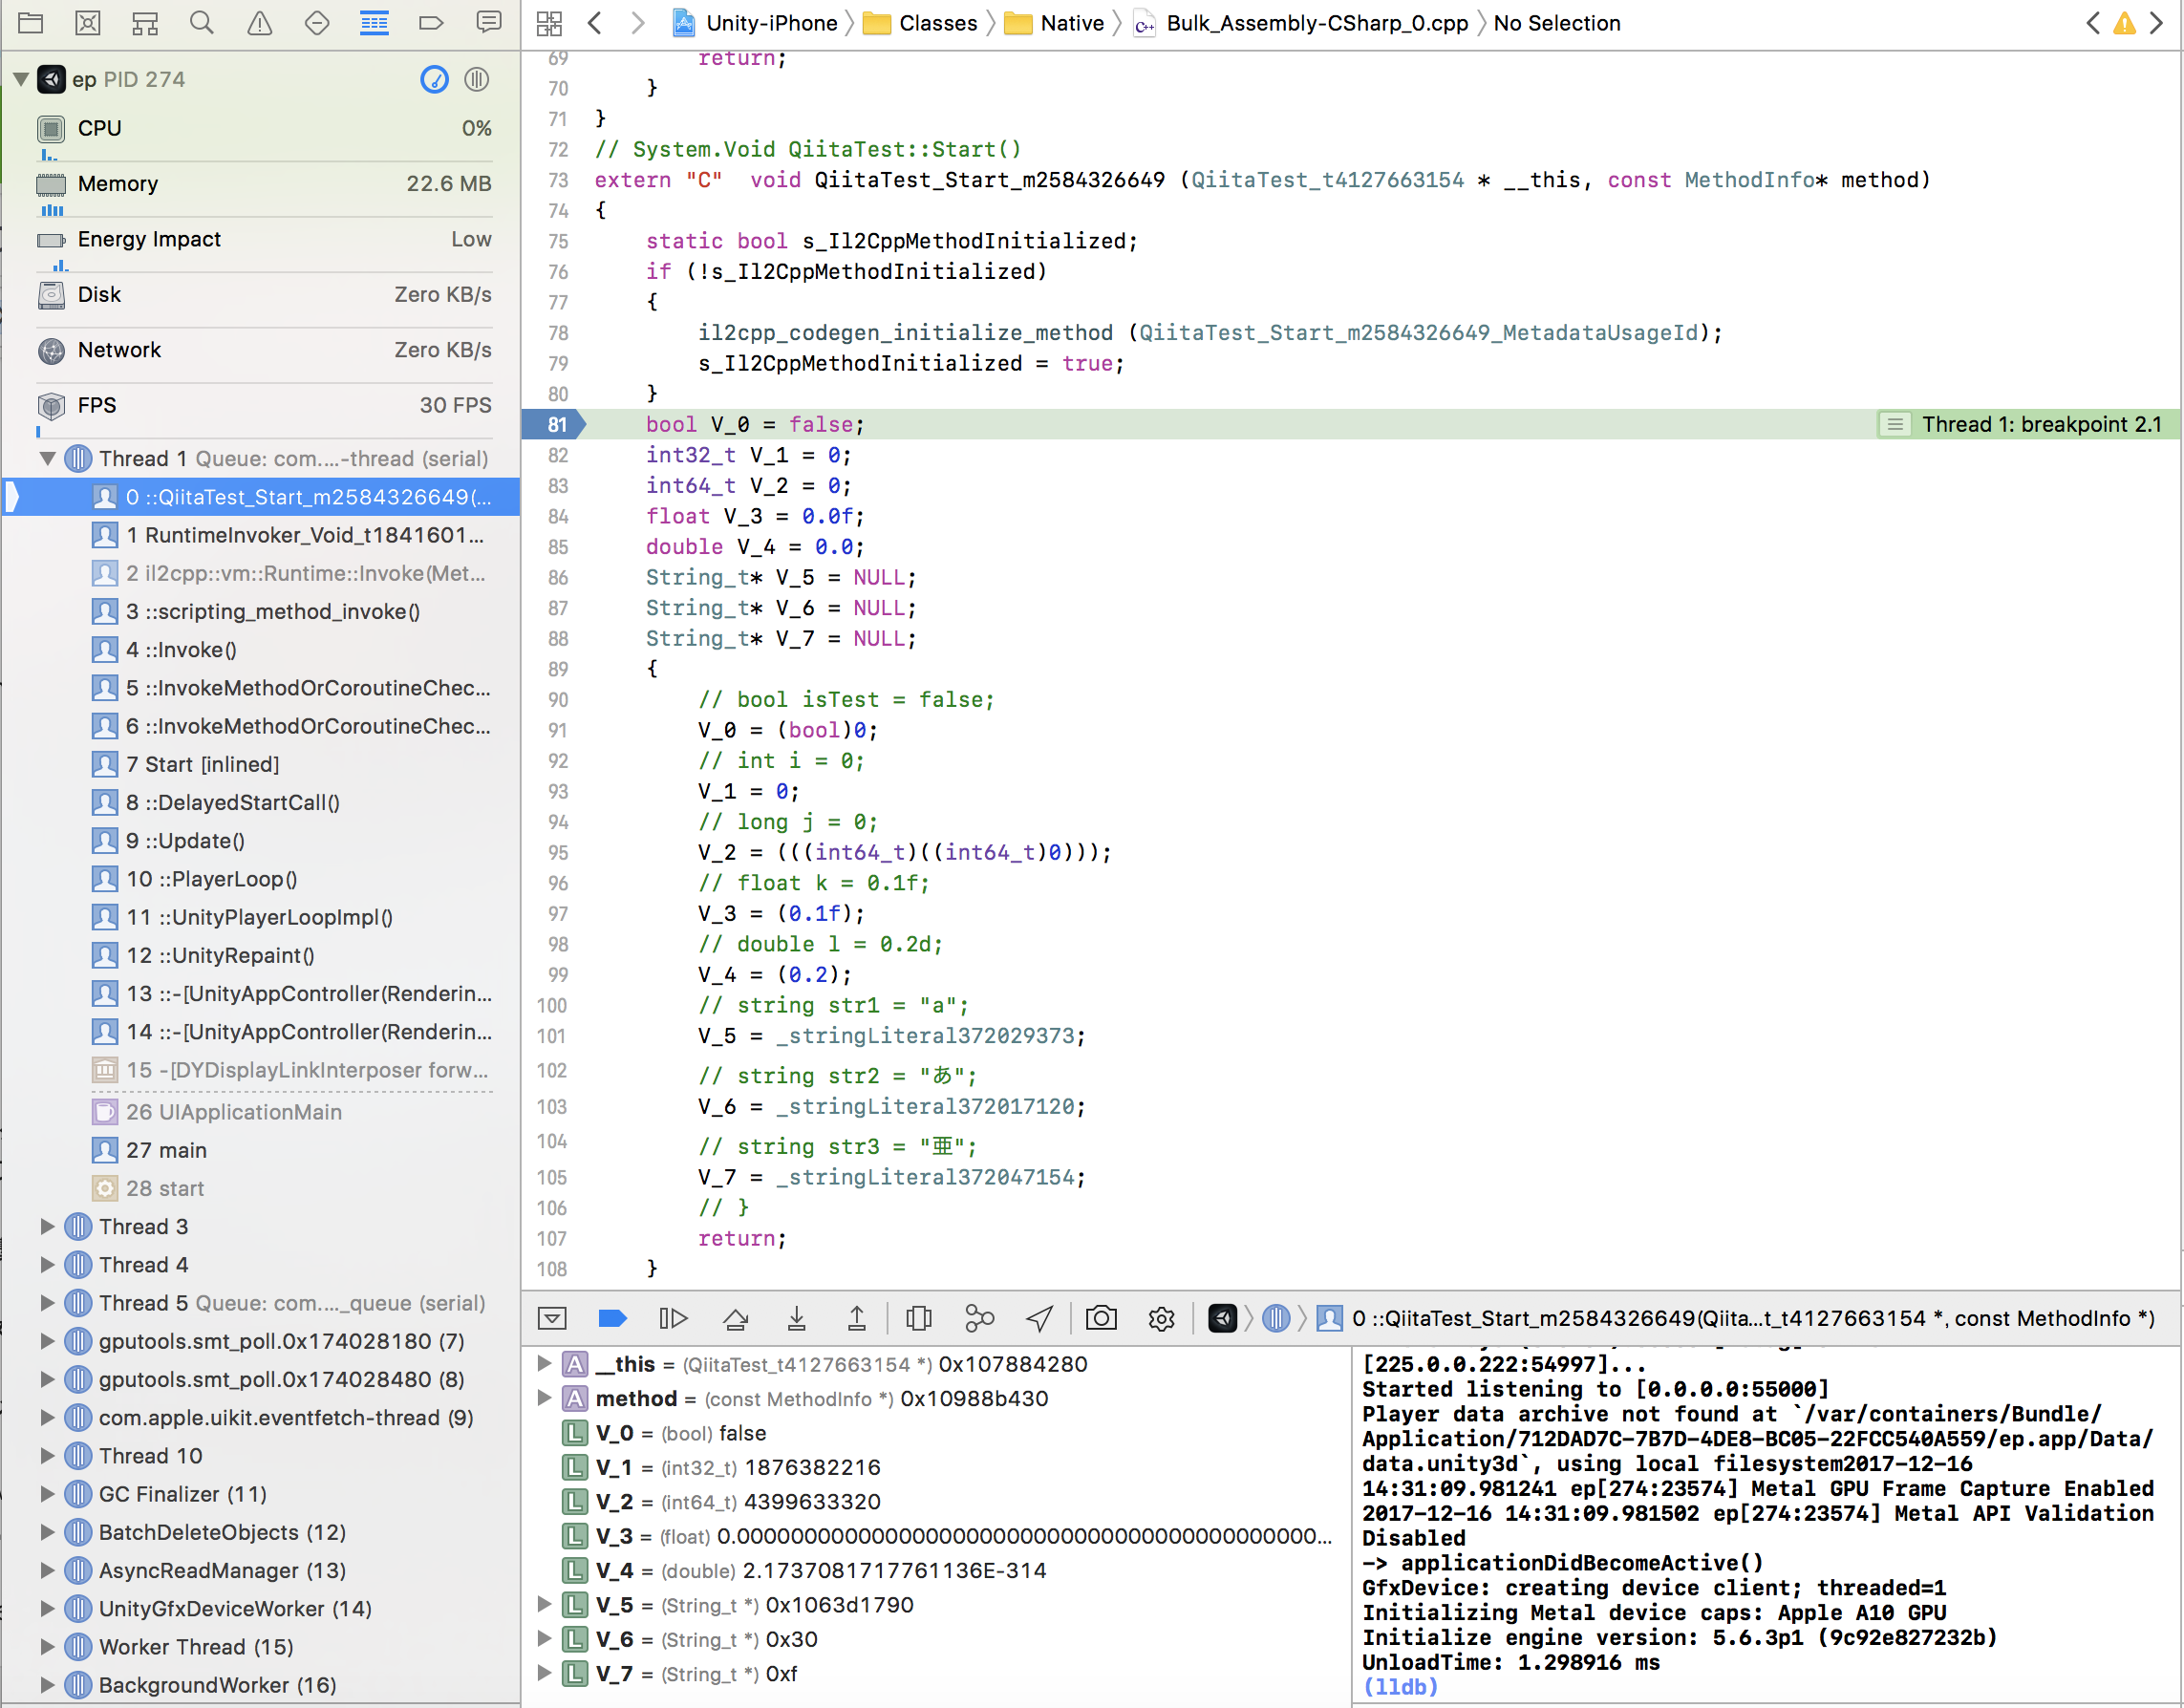Collapse the ep PID 274 process

(20, 79)
